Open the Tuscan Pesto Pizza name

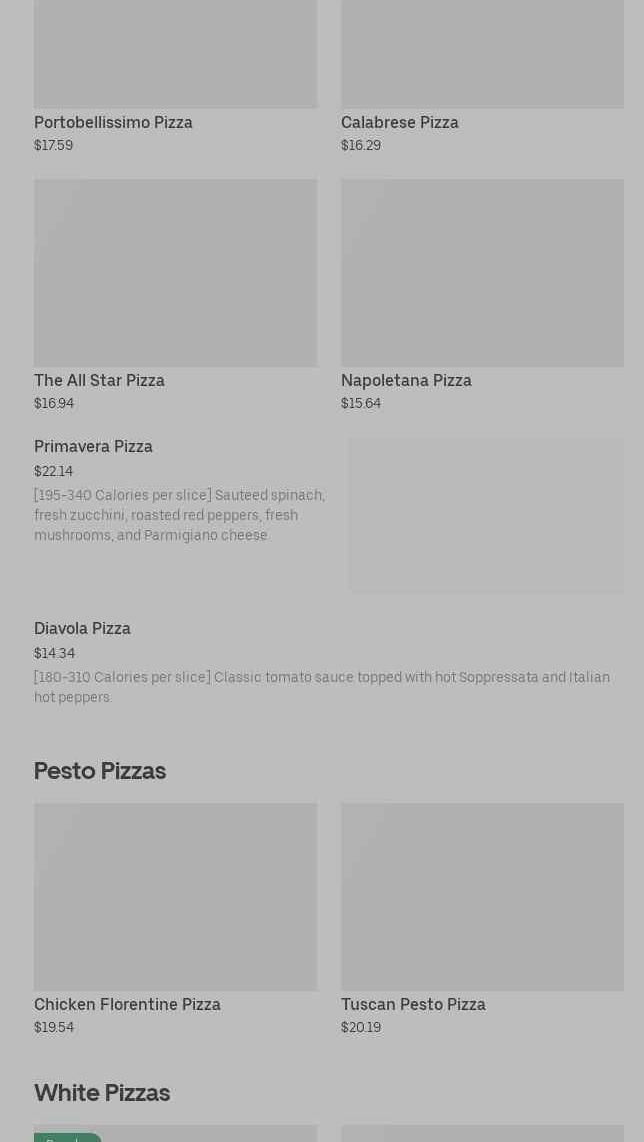coord(413,1005)
